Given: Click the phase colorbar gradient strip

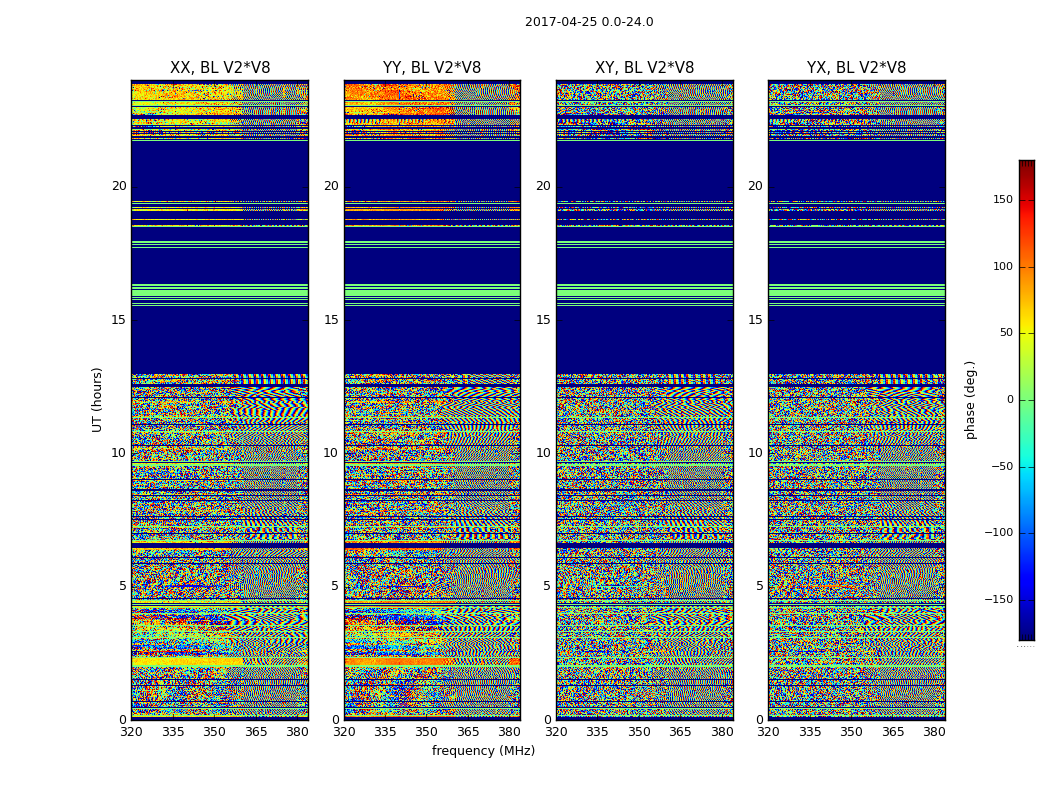Looking at the screenshot, I should [x=1026, y=400].
